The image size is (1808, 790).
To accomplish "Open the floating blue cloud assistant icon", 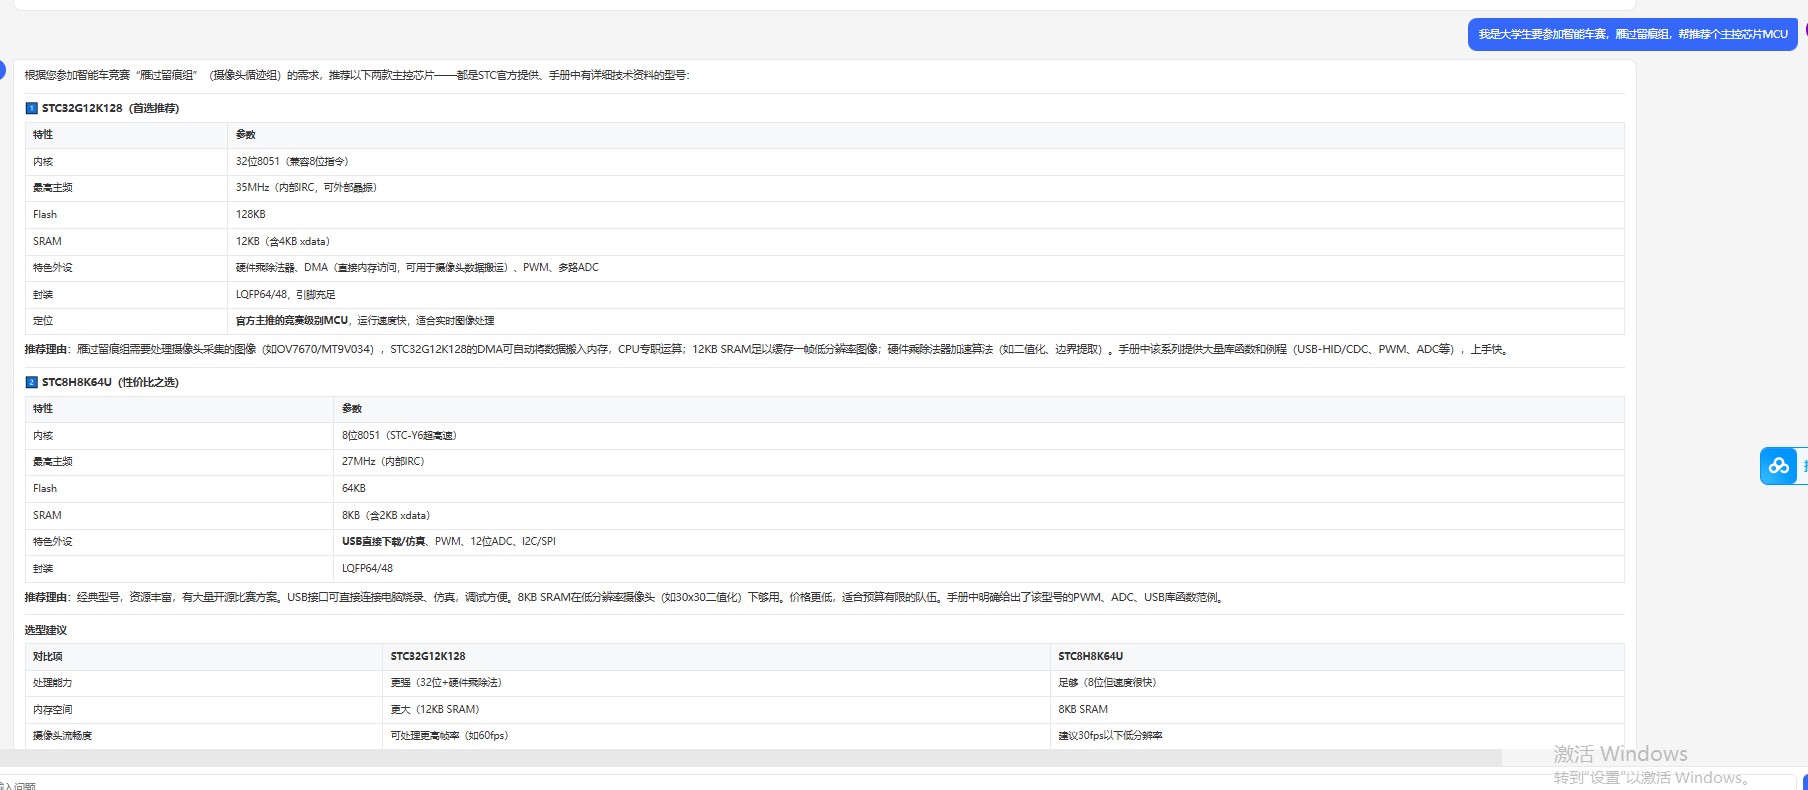I will pyautogui.click(x=1778, y=466).
